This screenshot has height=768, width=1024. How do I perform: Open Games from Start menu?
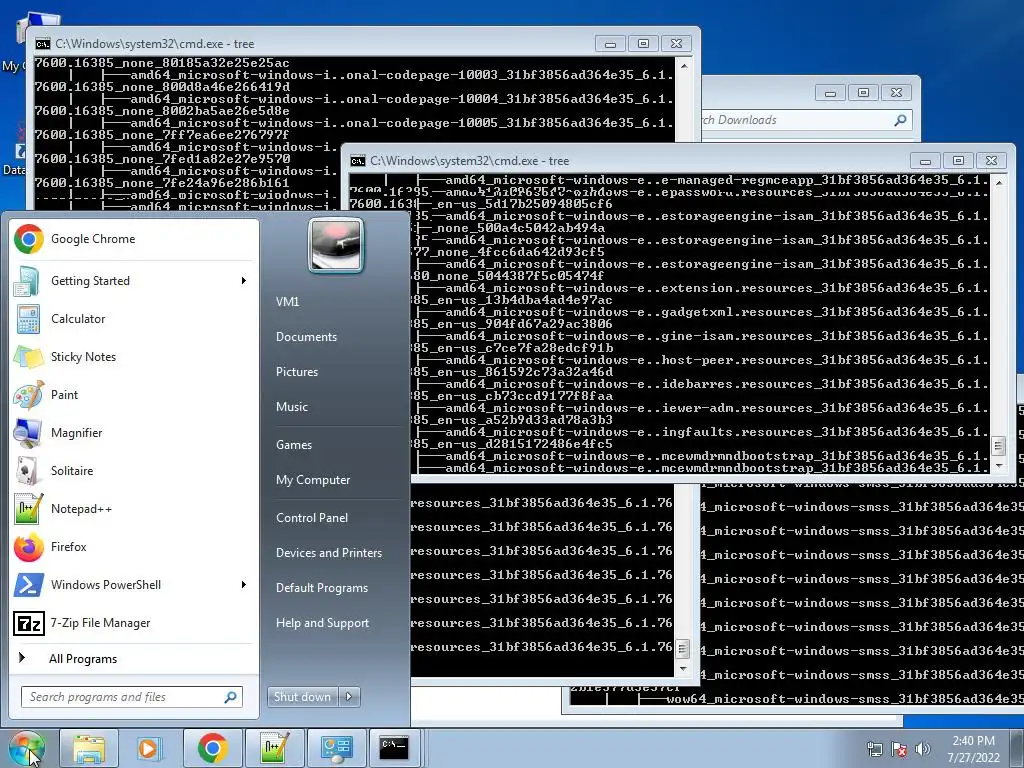(294, 445)
